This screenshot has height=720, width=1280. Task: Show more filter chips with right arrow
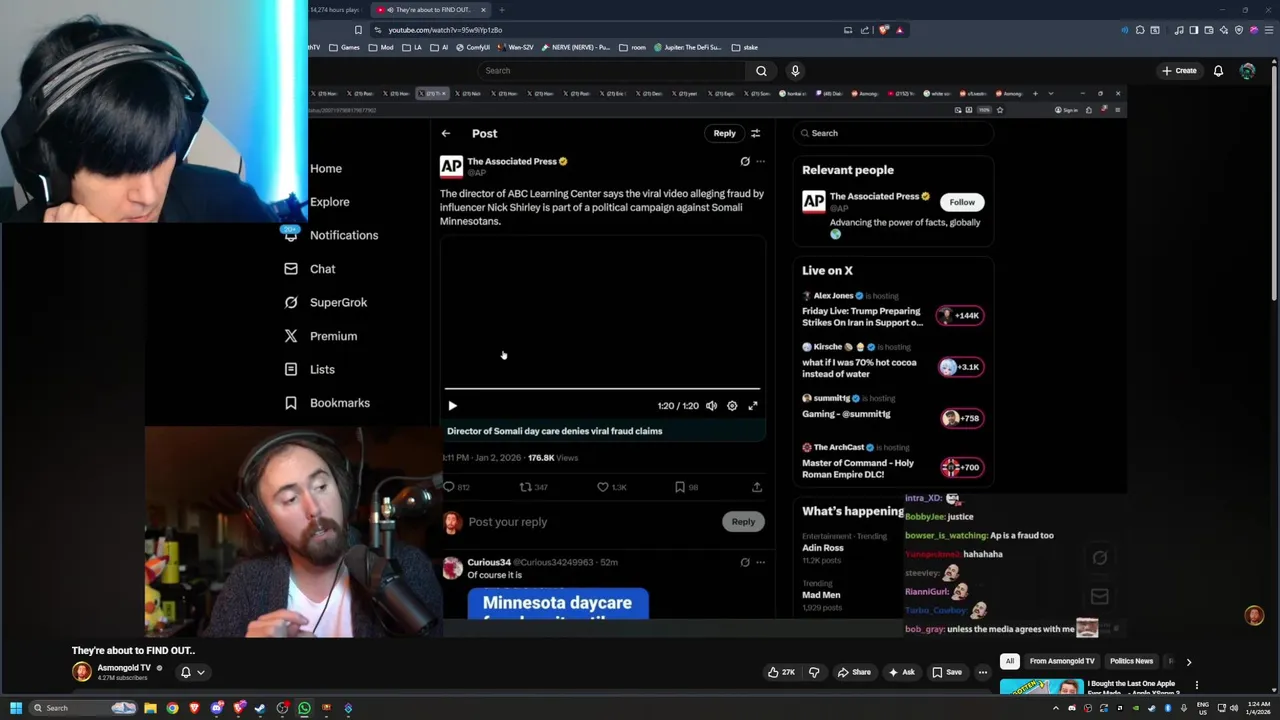(x=1189, y=662)
